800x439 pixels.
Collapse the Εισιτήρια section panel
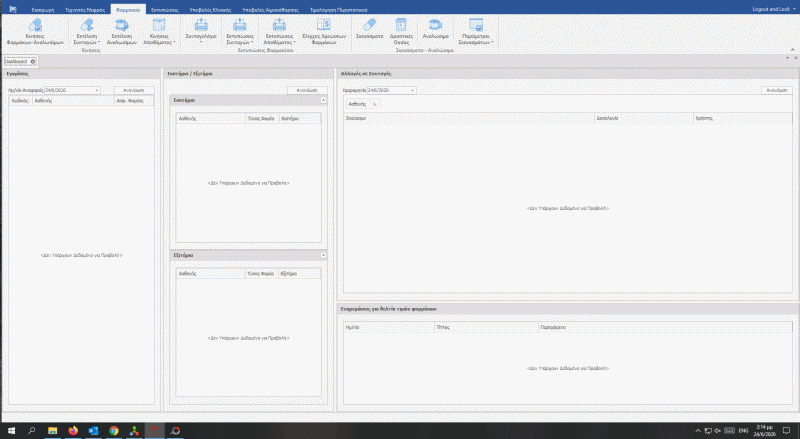tap(323, 101)
